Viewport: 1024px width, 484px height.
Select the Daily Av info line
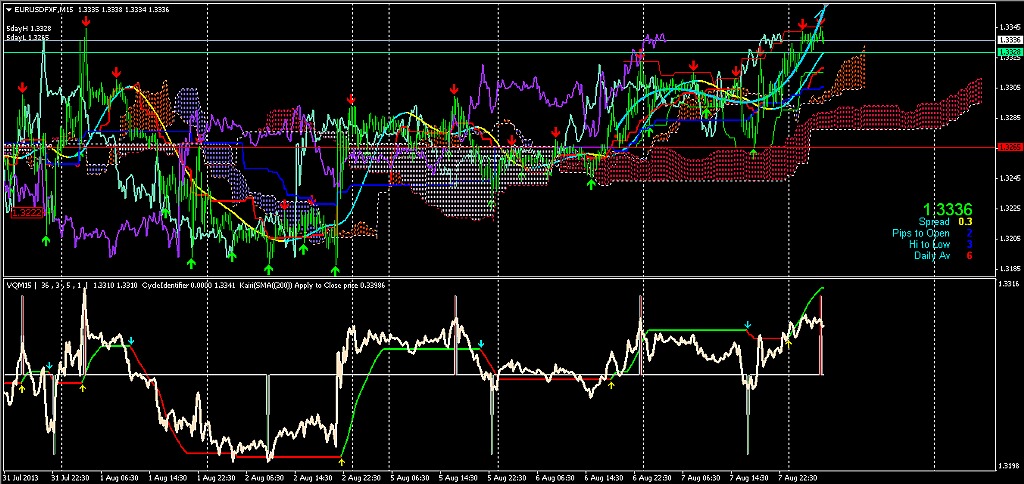click(942, 256)
